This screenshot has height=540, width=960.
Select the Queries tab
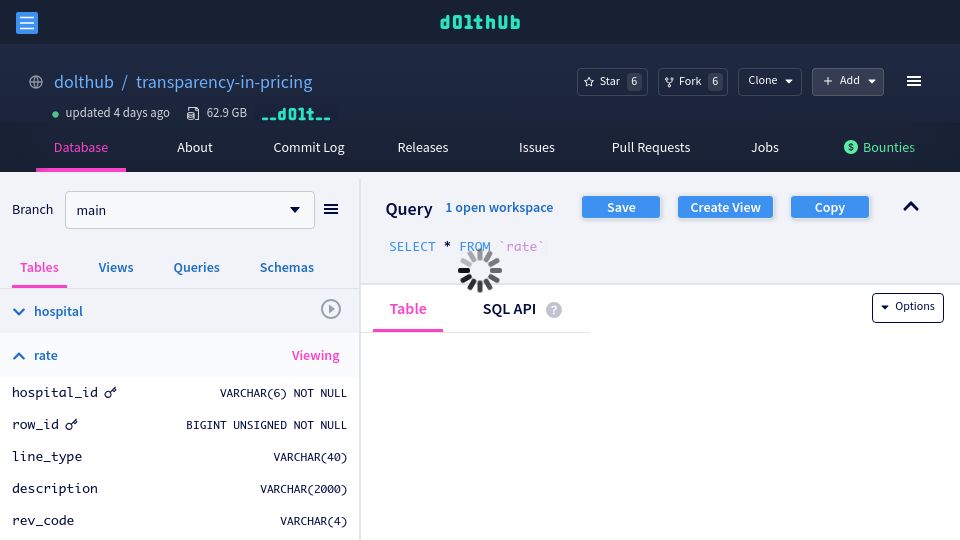(x=197, y=268)
